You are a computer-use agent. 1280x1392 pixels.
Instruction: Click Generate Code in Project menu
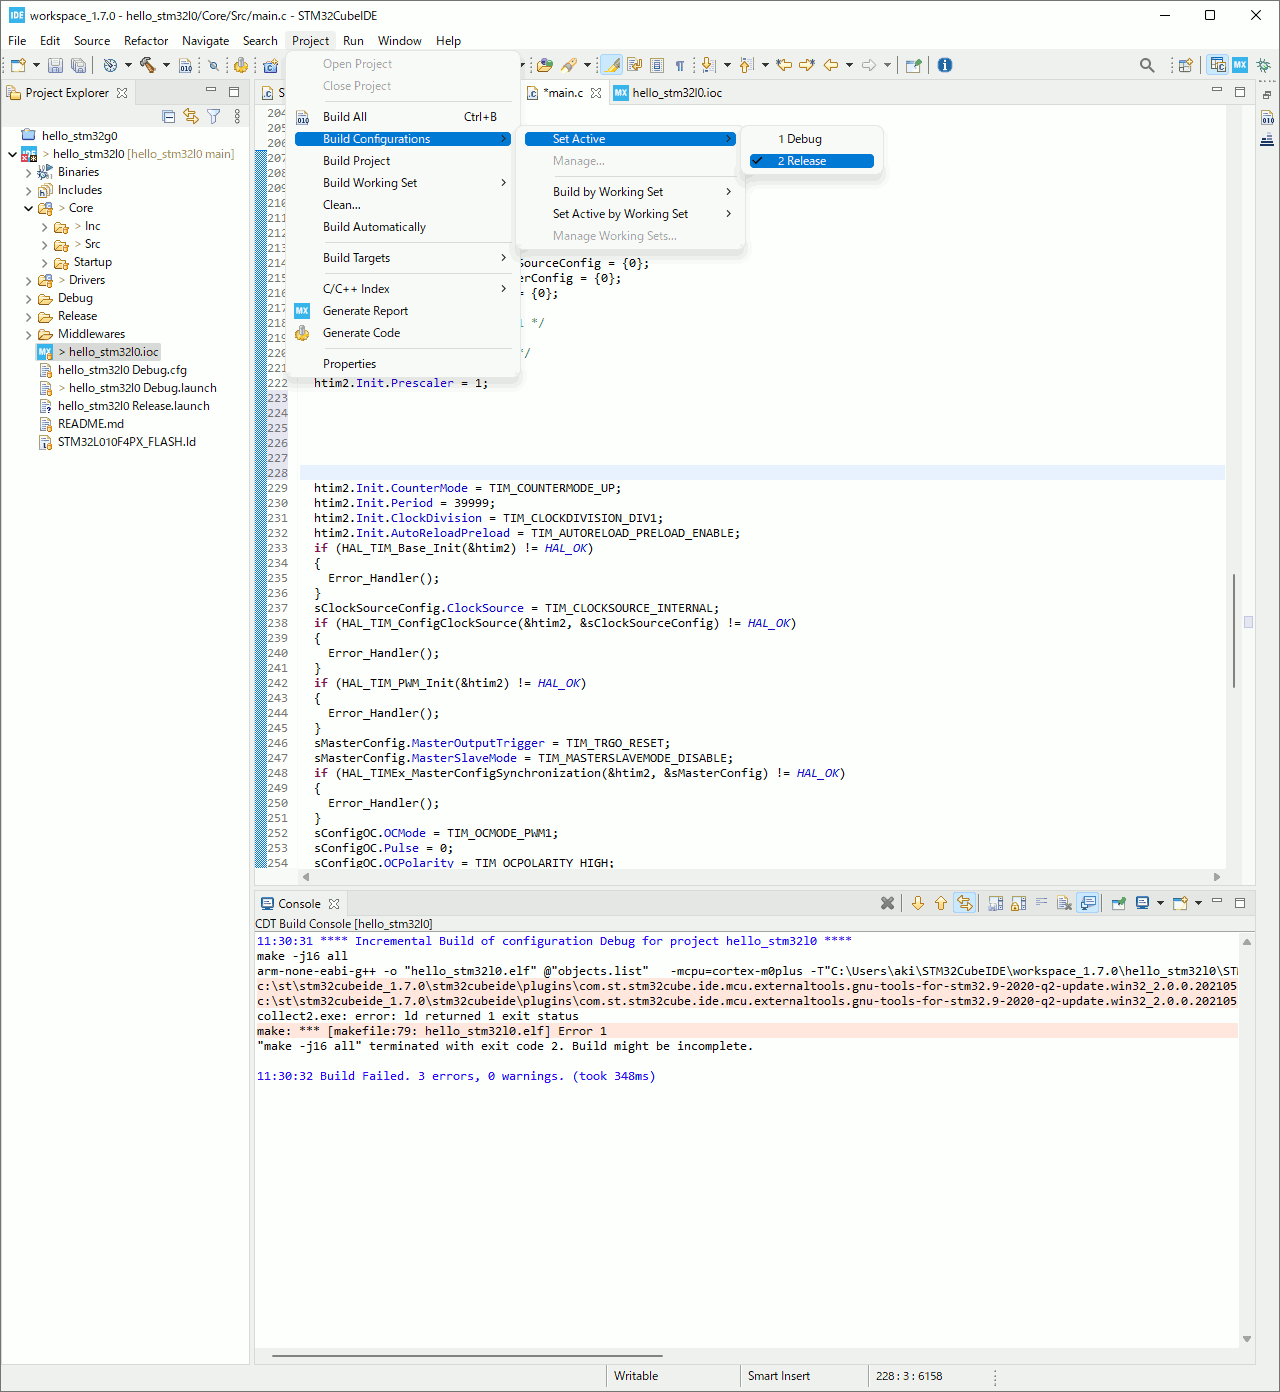pos(403,333)
